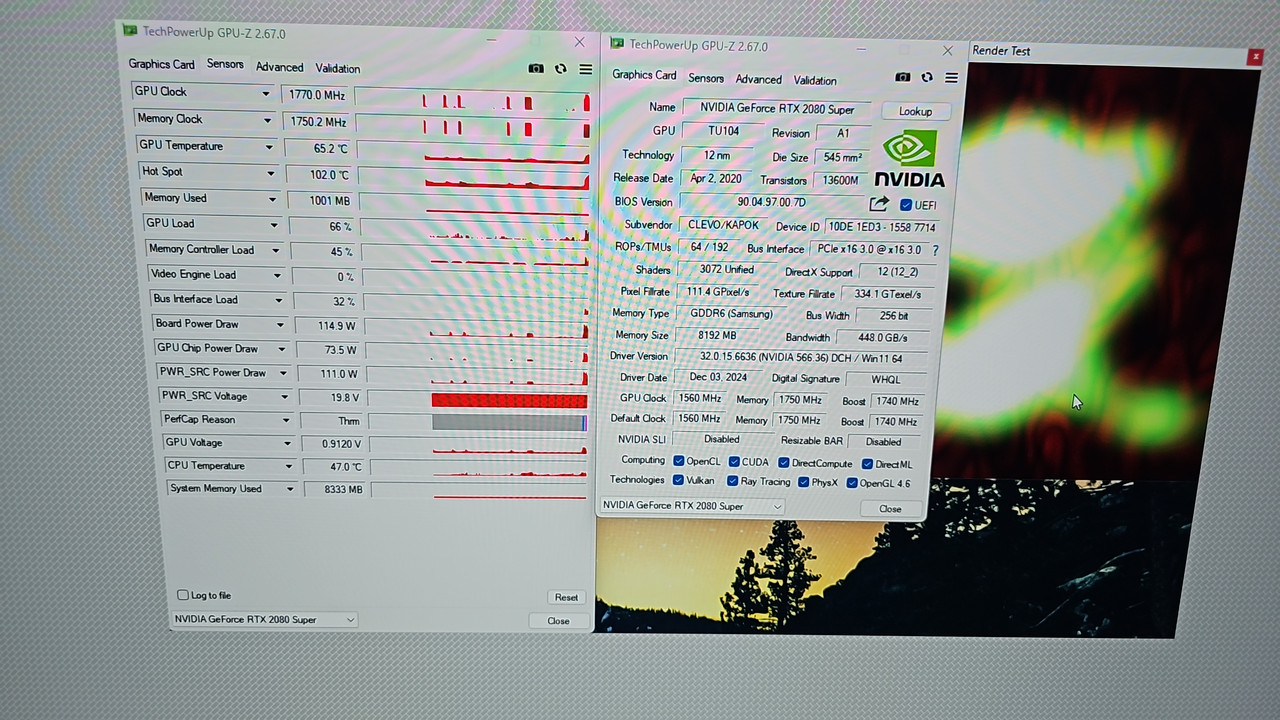Open GPU selector dropdown in Sensors window
The image size is (1280, 720).
click(263, 620)
